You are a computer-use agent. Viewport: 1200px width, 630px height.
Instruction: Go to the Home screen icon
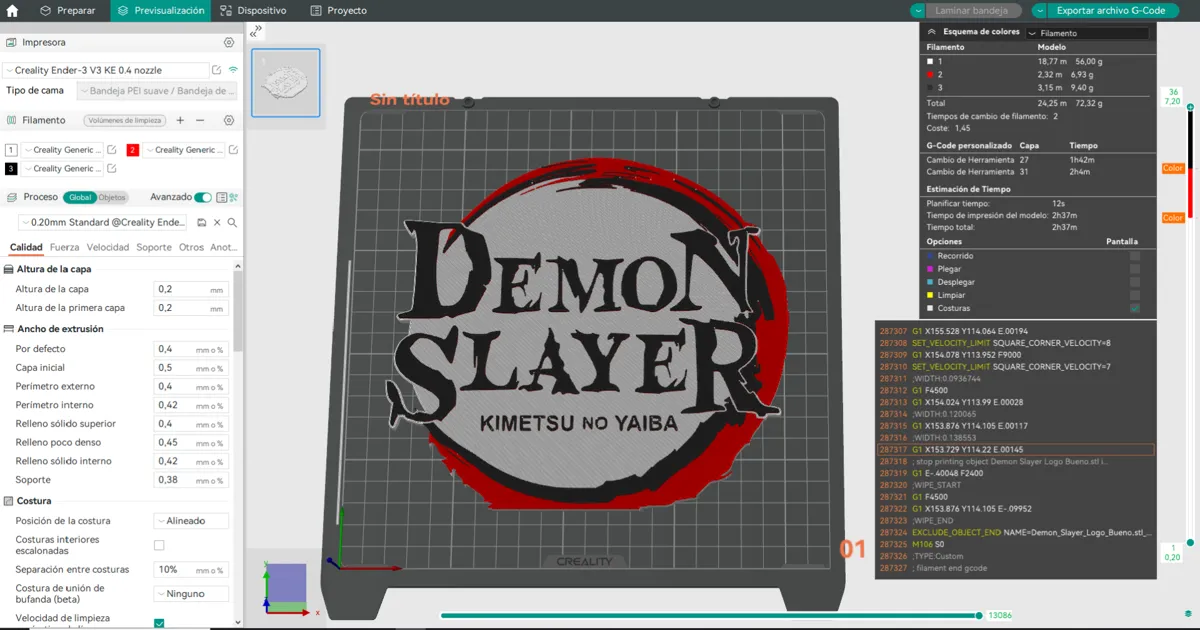coord(12,10)
